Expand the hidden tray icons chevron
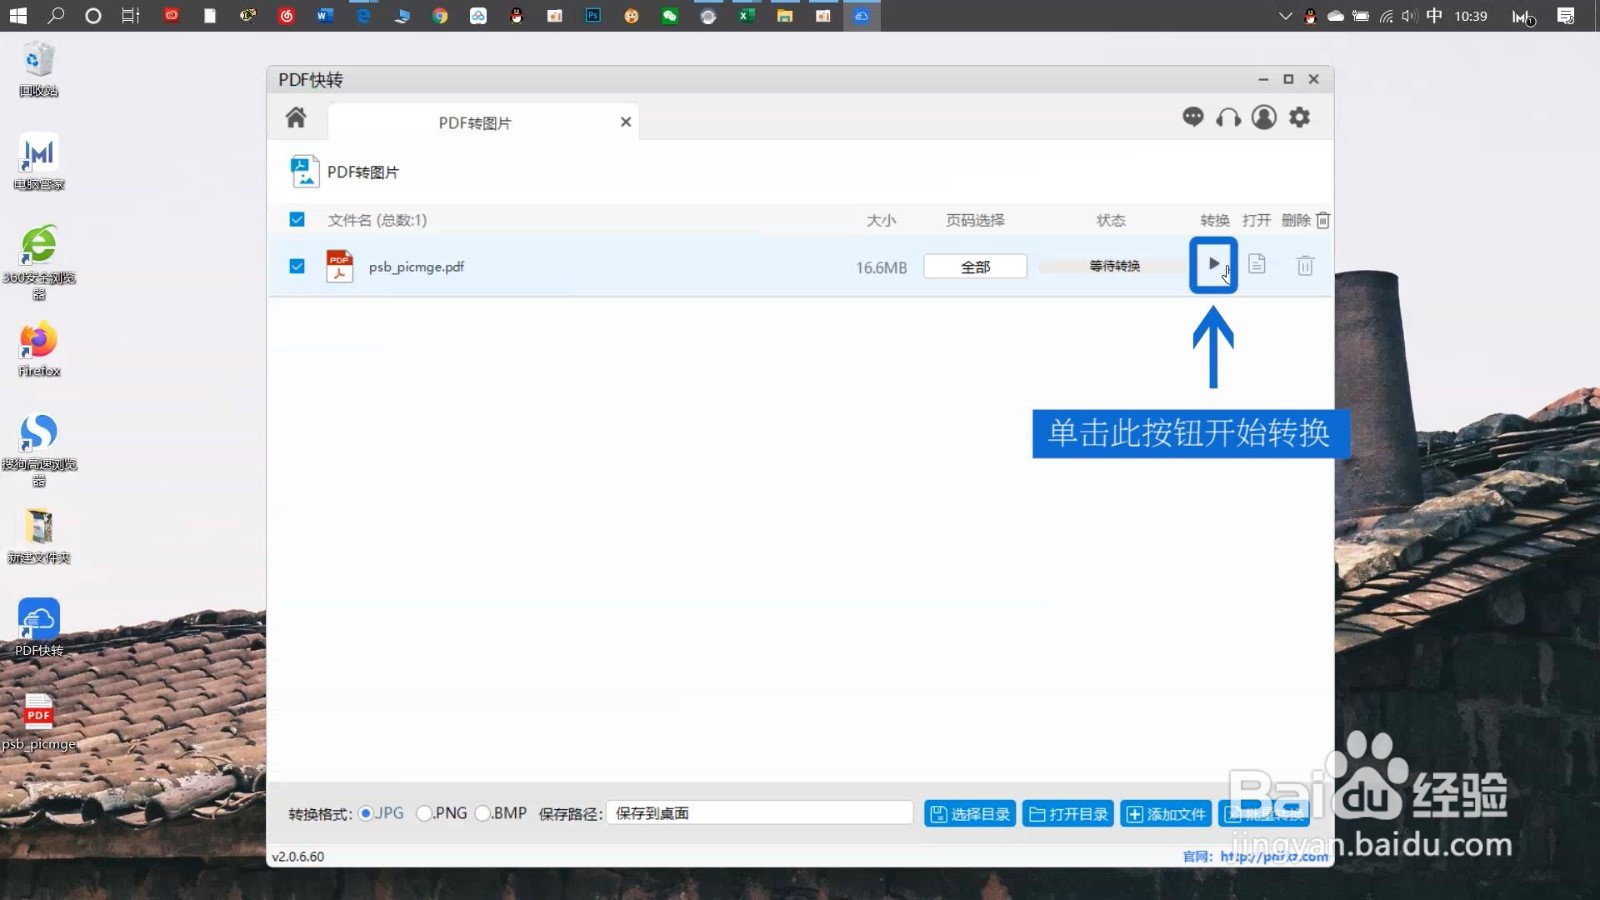Viewport: 1600px width, 900px height. pos(1285,16)
